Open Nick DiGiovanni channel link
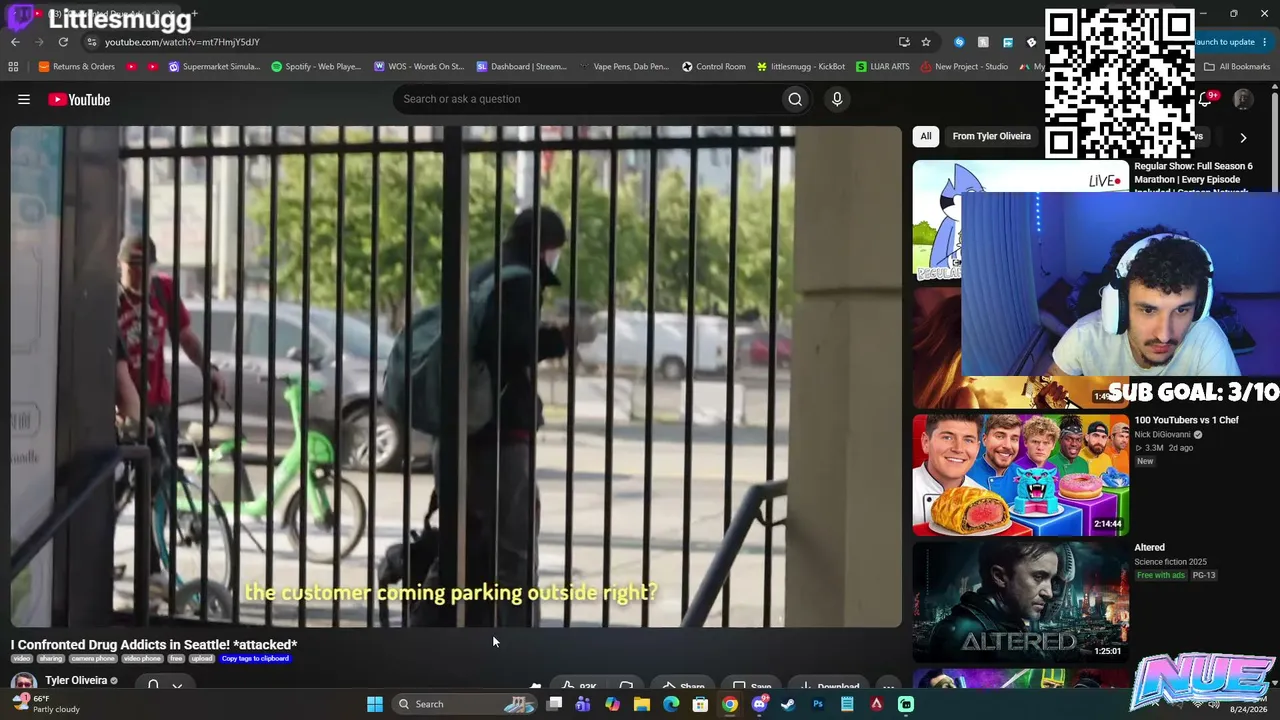This screenshot has width=1280, height=720. [1161, 435]
